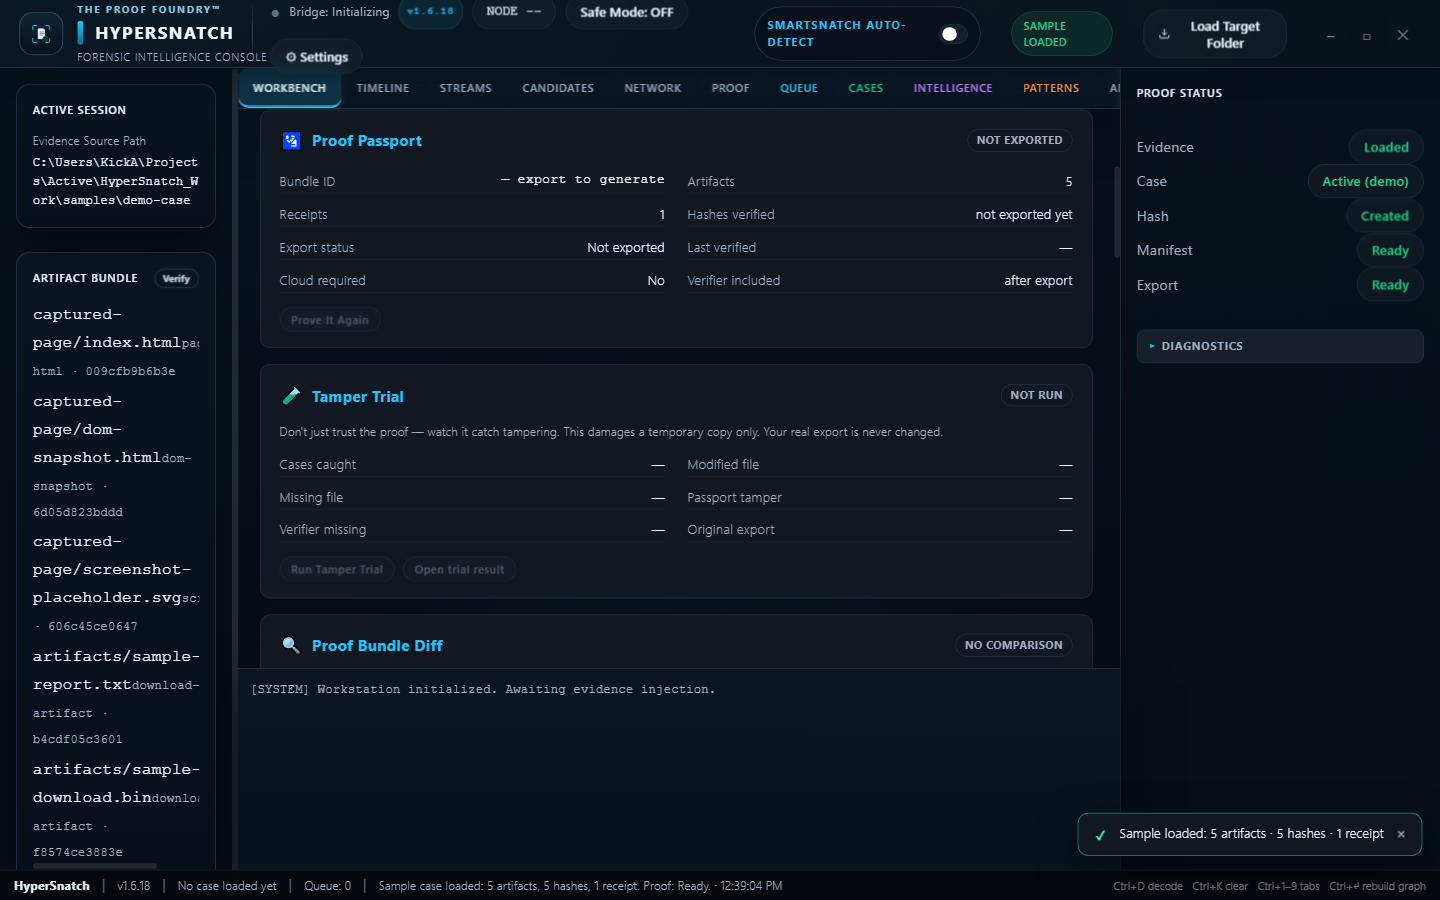Click the download icon beside Load Target Folder
Viewport: 1440px width, 900px height.
[x=1164, y=34]
